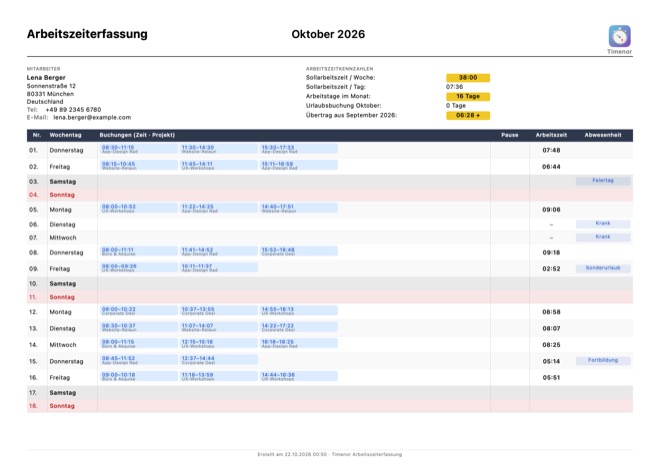This screenshot has height=466, width=660.
Task: Click the 08:30–10:37 booking on day 13
Action: pos(139,327)
